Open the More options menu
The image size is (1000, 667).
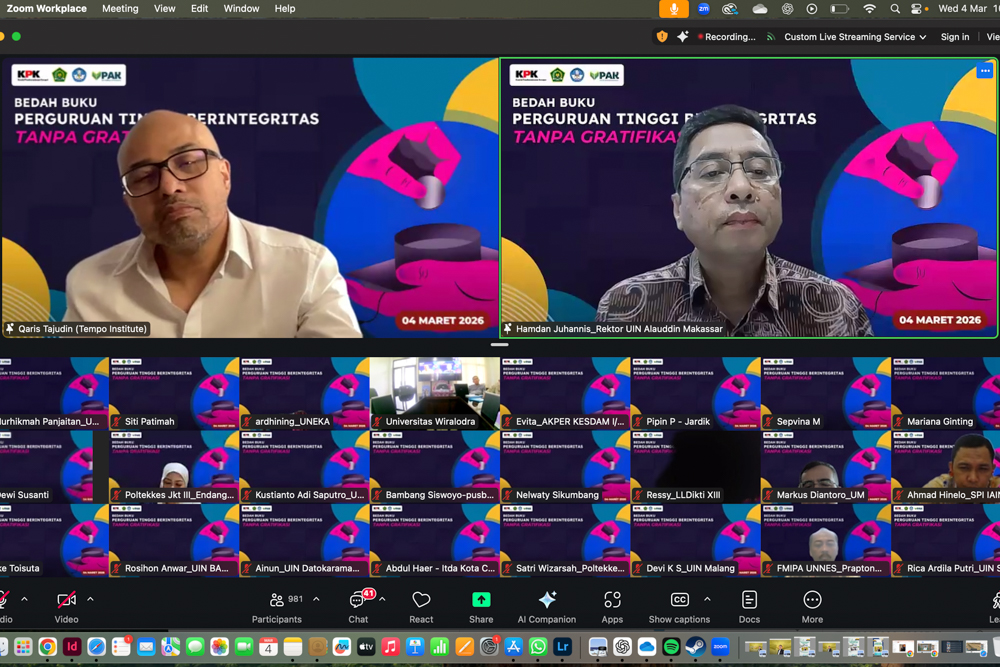(x=812, y=606)
